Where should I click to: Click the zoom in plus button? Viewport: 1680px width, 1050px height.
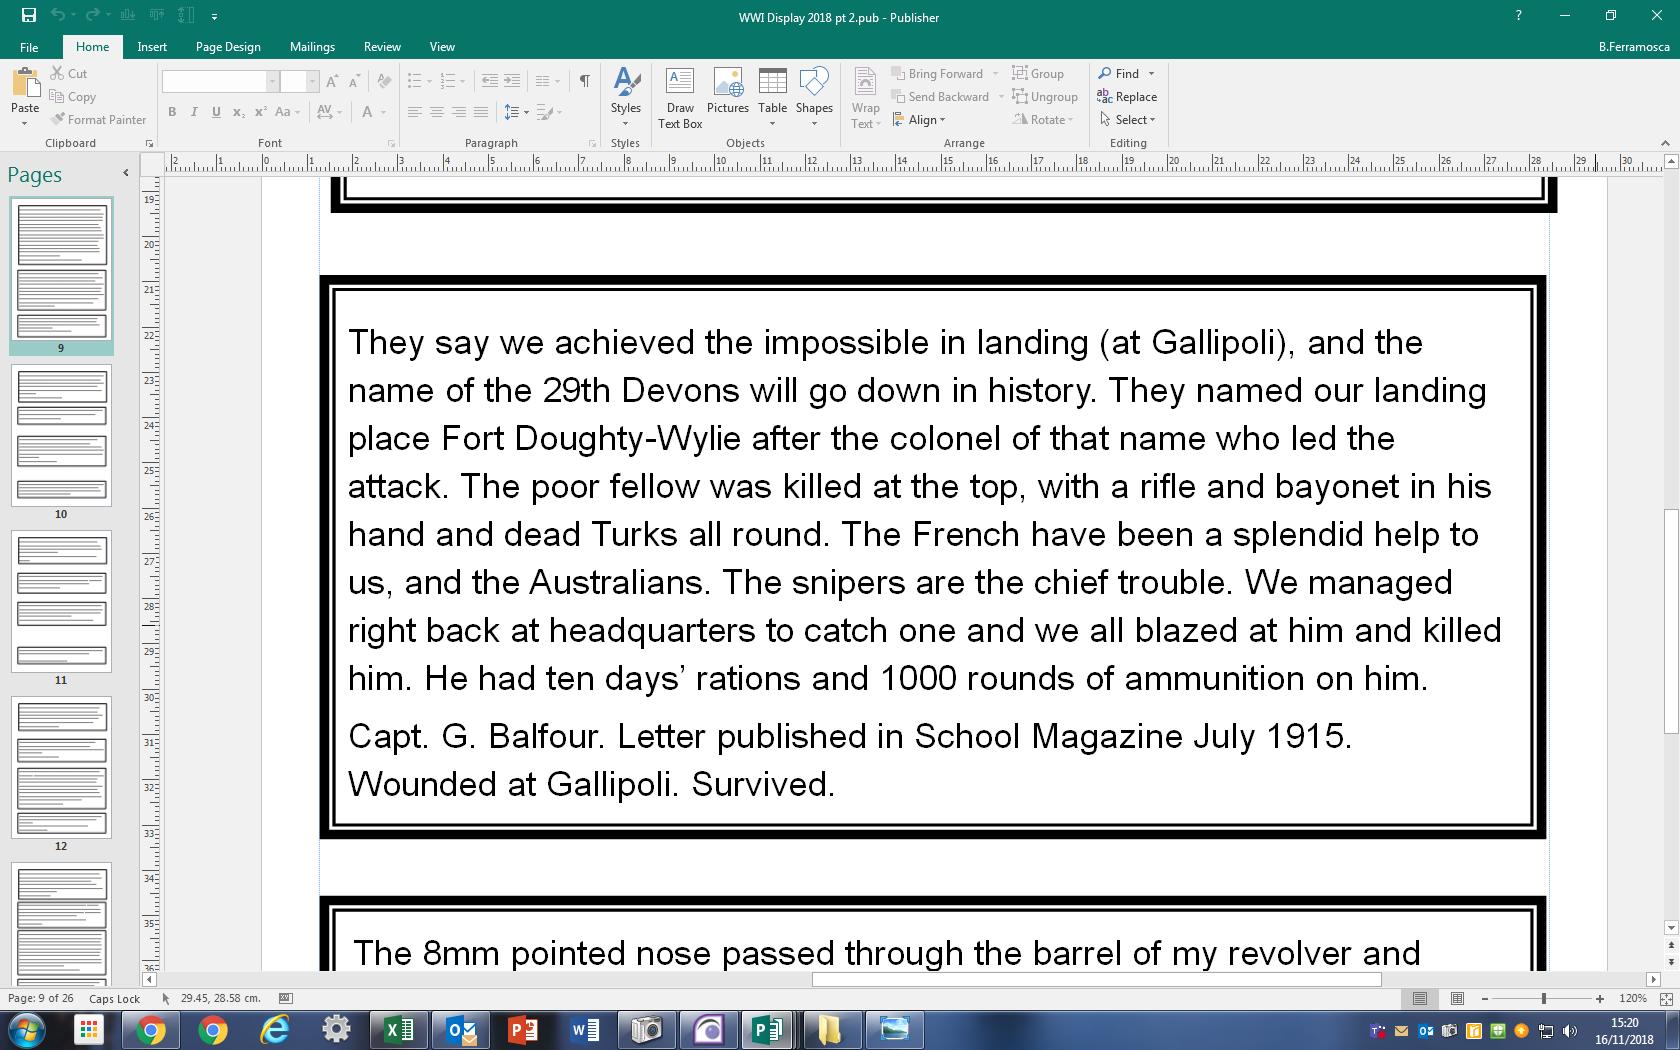1600,999
